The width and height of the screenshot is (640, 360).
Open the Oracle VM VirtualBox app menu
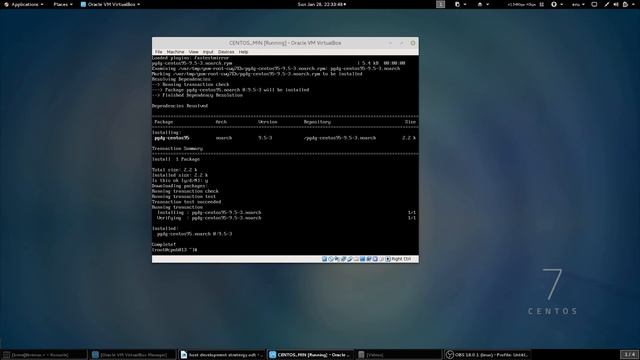click(111, 4)
